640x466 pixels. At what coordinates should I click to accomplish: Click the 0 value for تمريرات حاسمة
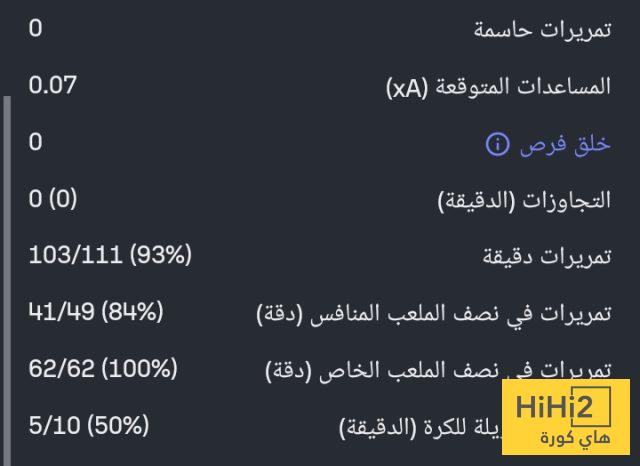35,28
